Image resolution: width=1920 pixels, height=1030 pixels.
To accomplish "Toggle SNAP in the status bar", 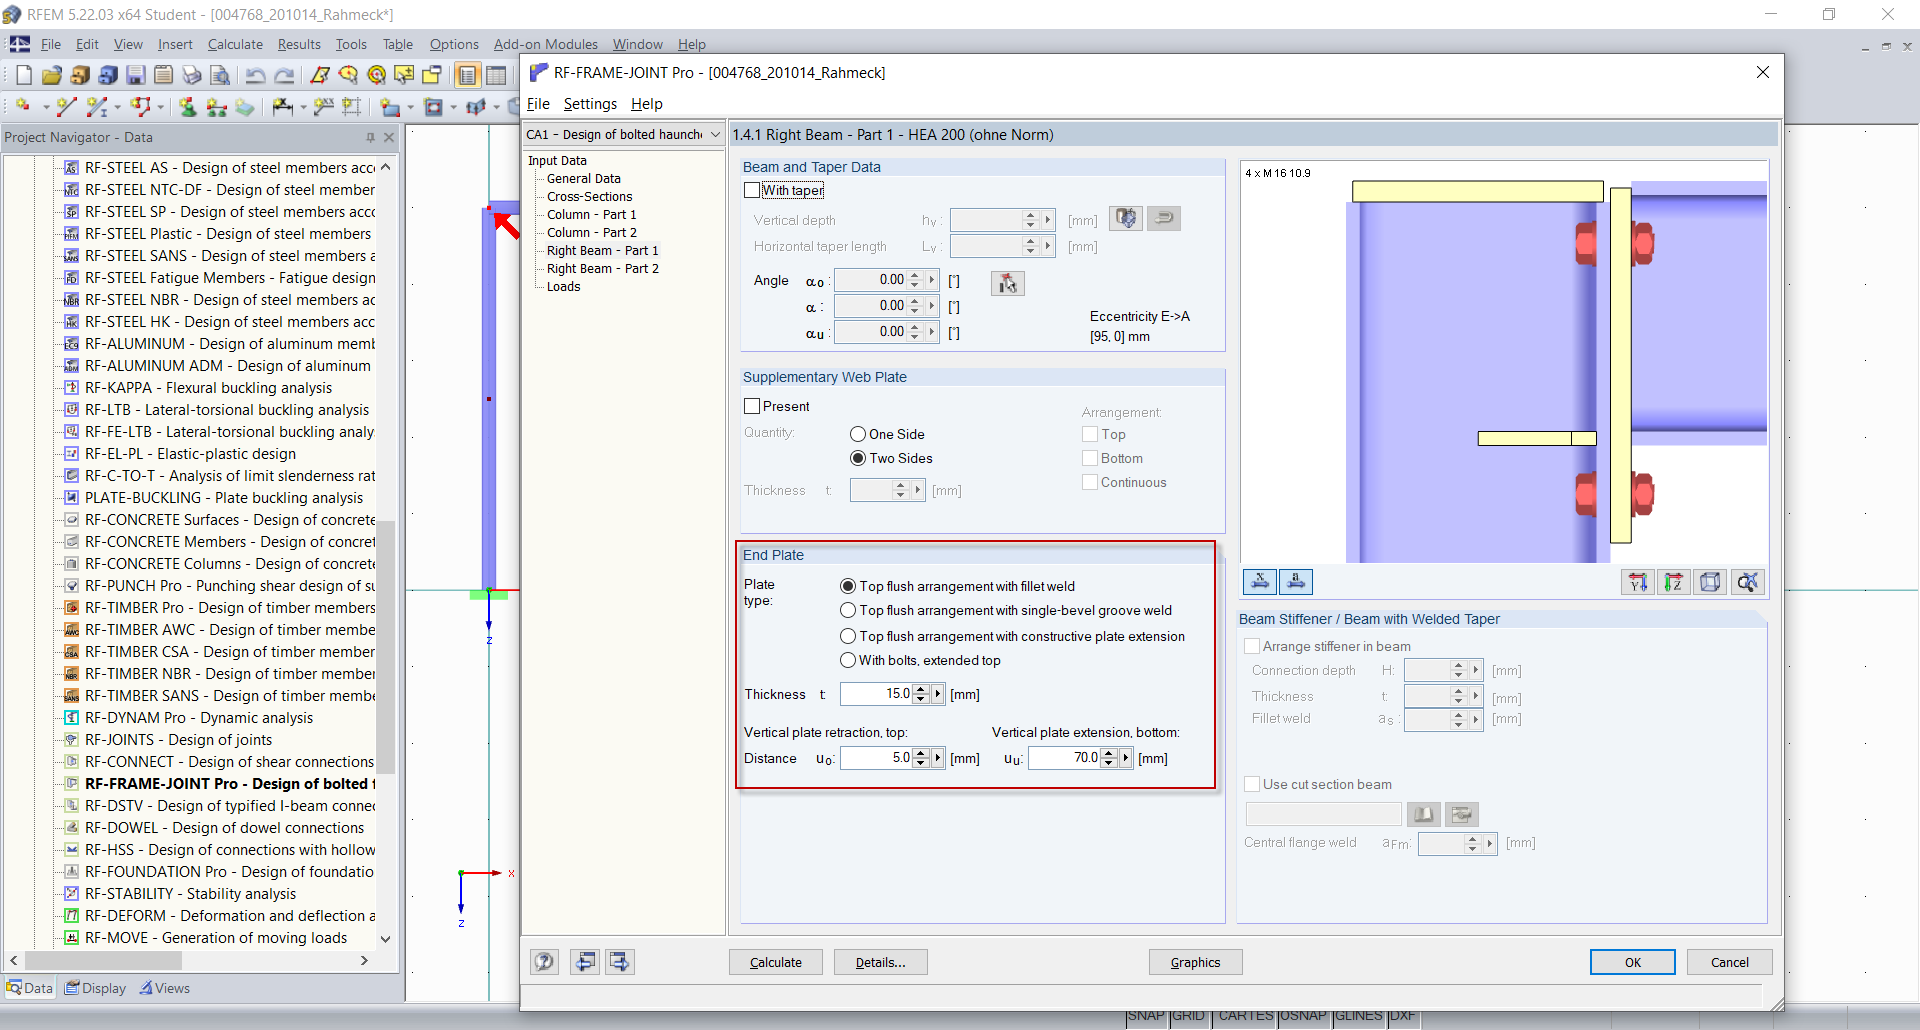I will click(1146, 1016).
